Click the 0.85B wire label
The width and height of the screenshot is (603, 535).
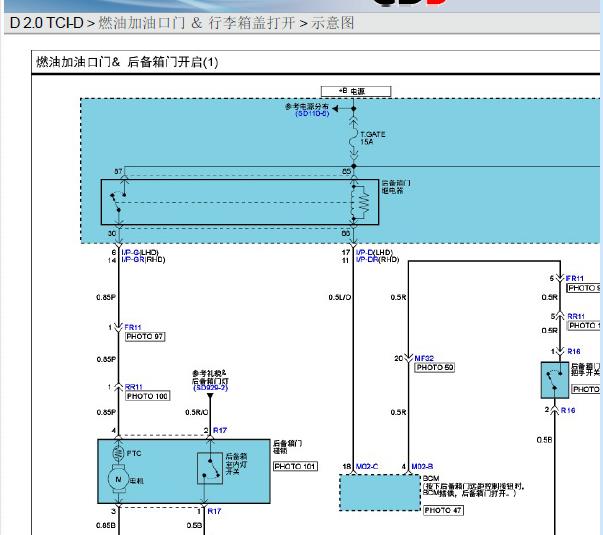(106, 525)
